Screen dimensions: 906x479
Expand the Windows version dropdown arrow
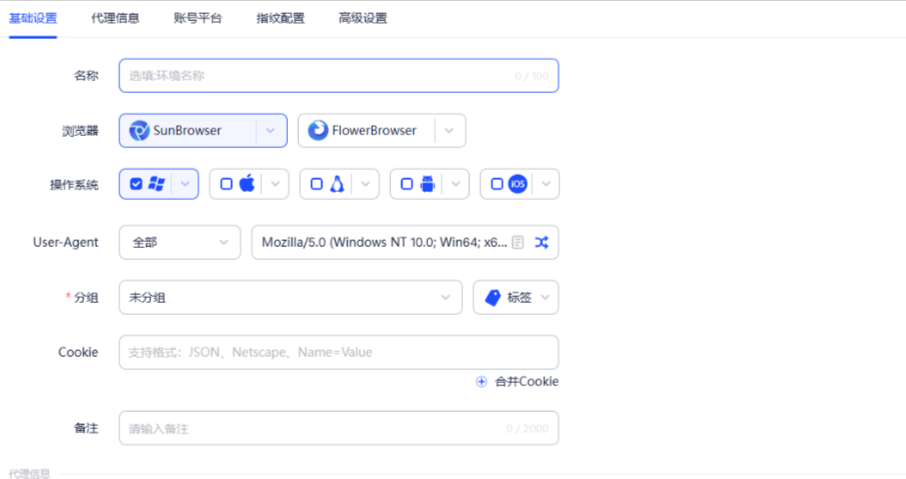(x=185, y=184)
